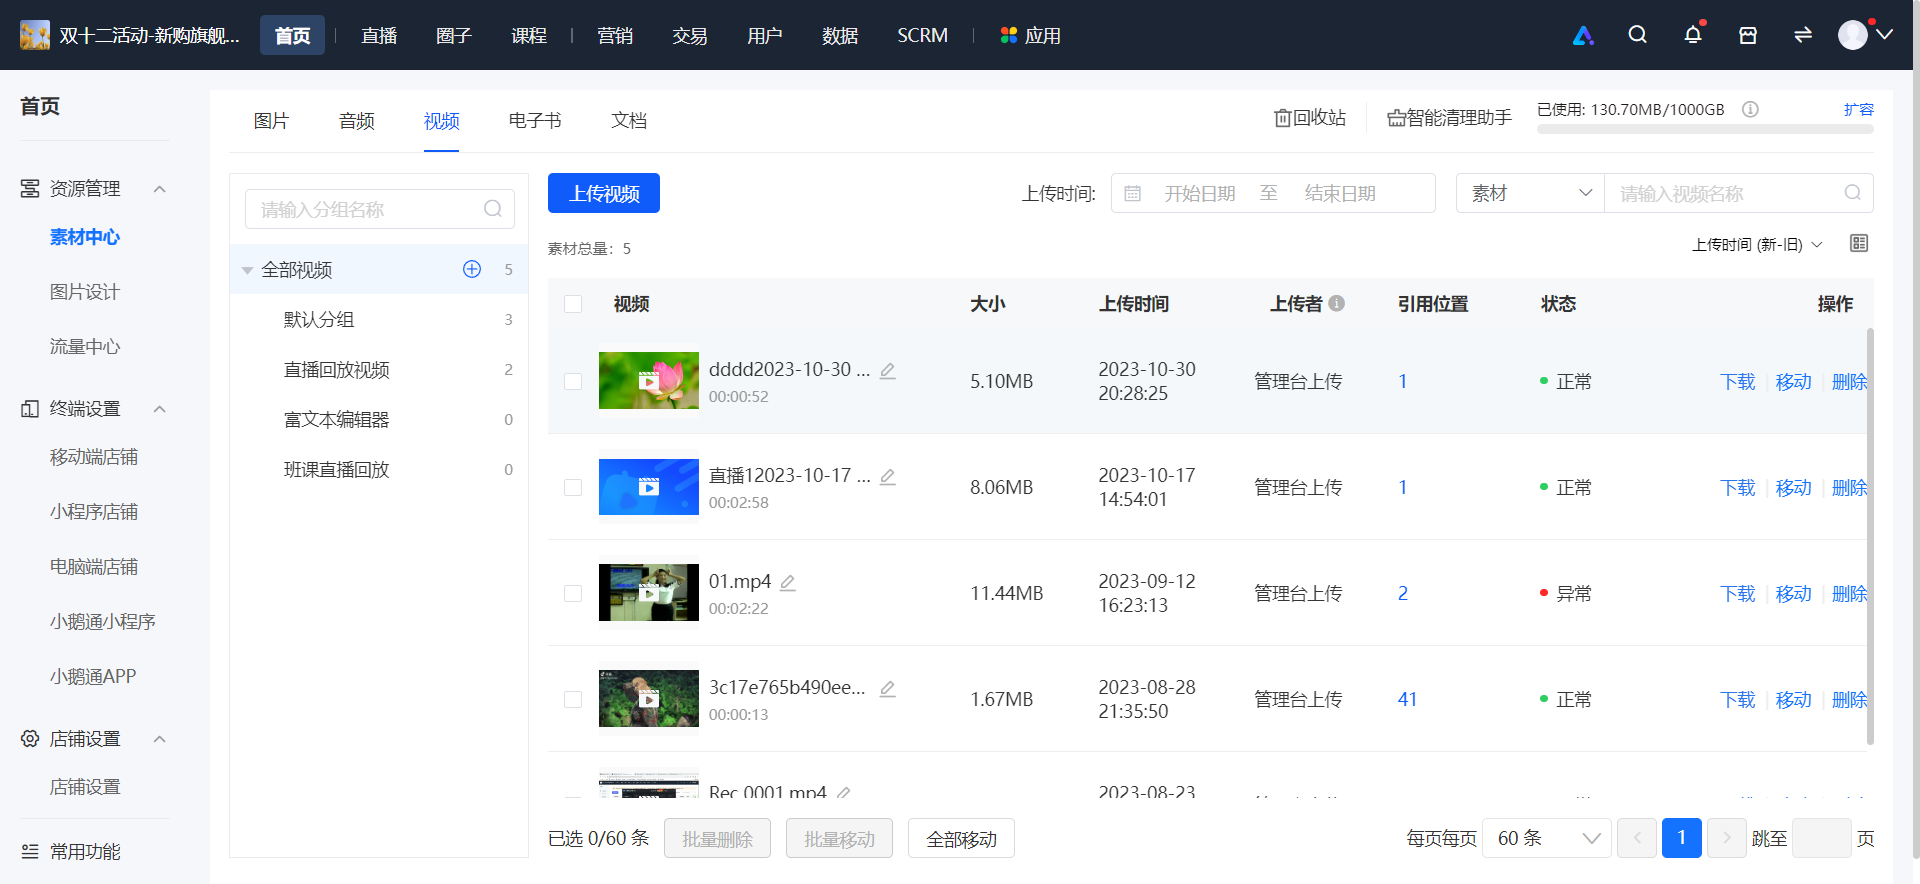Open 常用功能 in the sidebar

click(x=85, y=851)
